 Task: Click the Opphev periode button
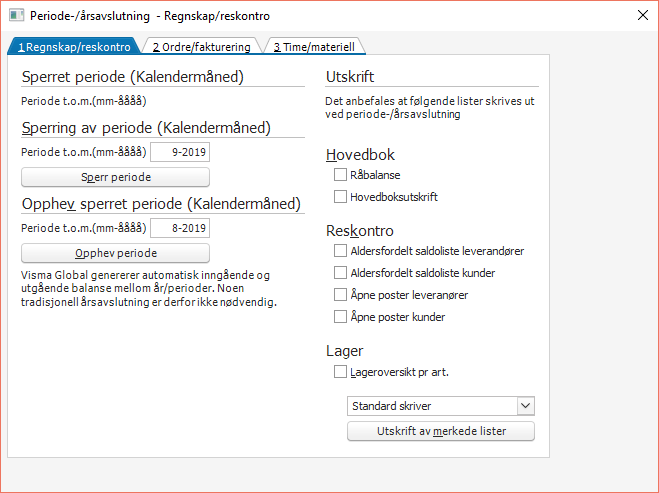(116, 253)
